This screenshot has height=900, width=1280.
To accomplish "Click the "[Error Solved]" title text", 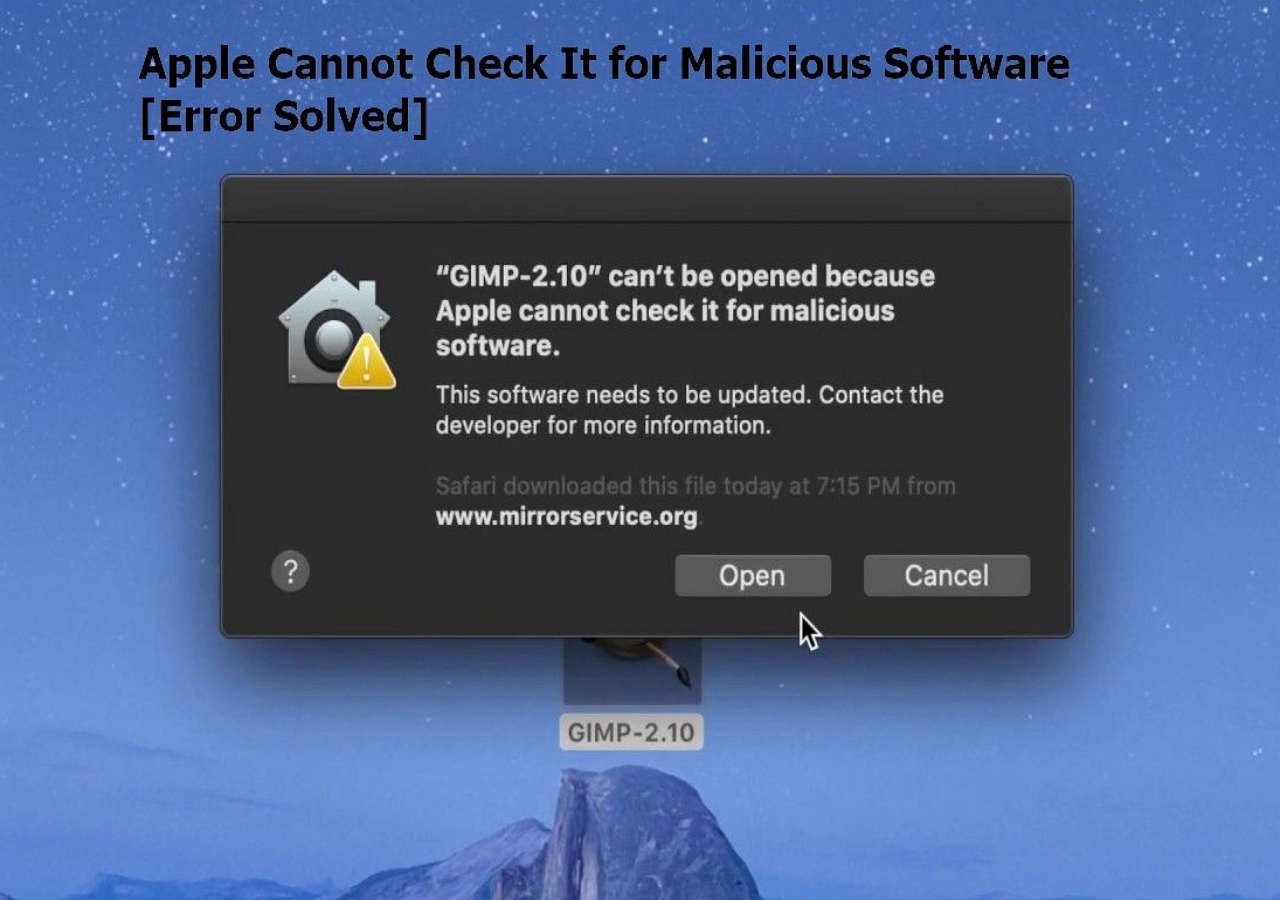I will [284, 117].
